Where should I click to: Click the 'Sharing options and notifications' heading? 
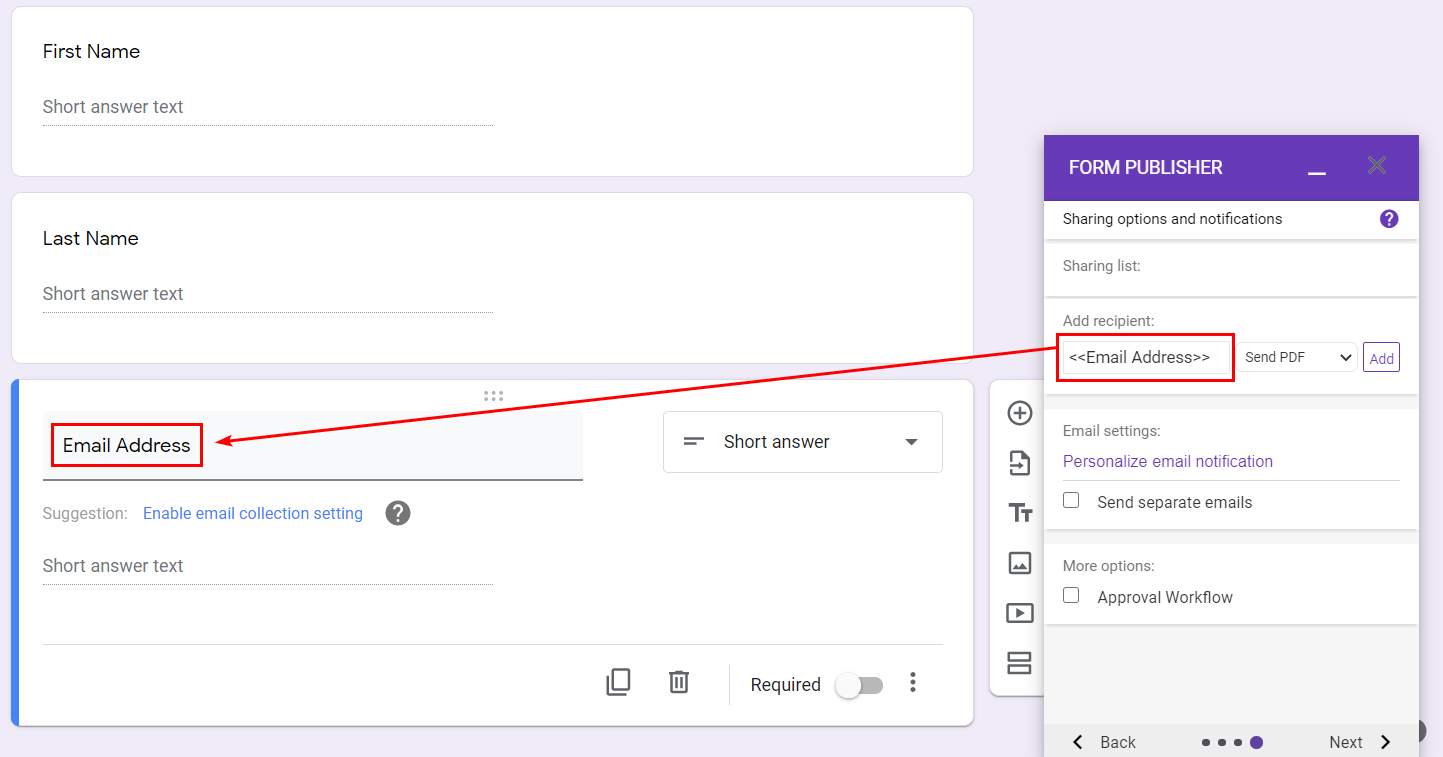pyautogui.click(x=1172, y=219)
